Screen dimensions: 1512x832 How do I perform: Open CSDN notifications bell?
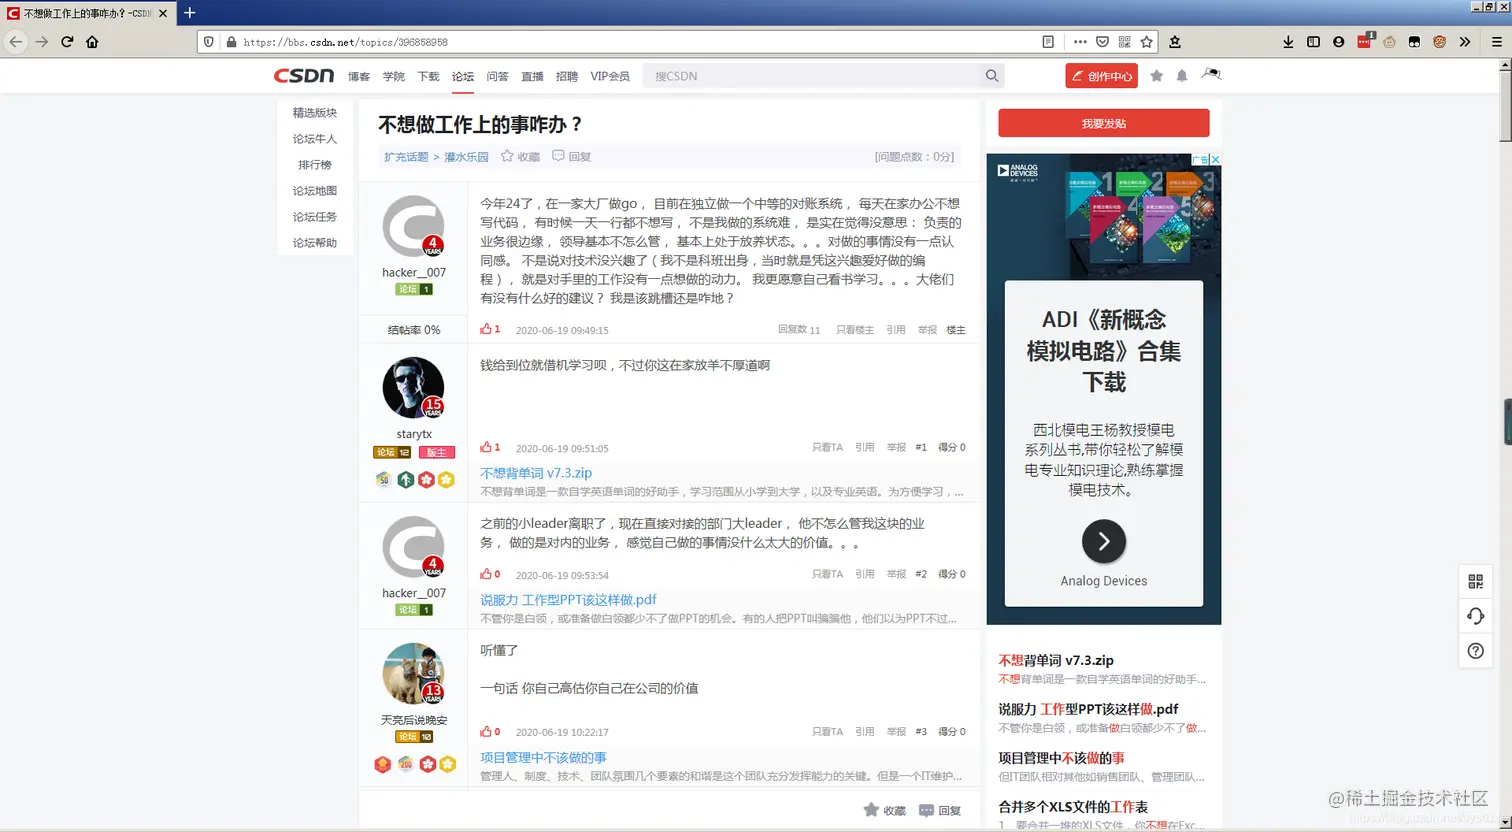pos(1182,76)
